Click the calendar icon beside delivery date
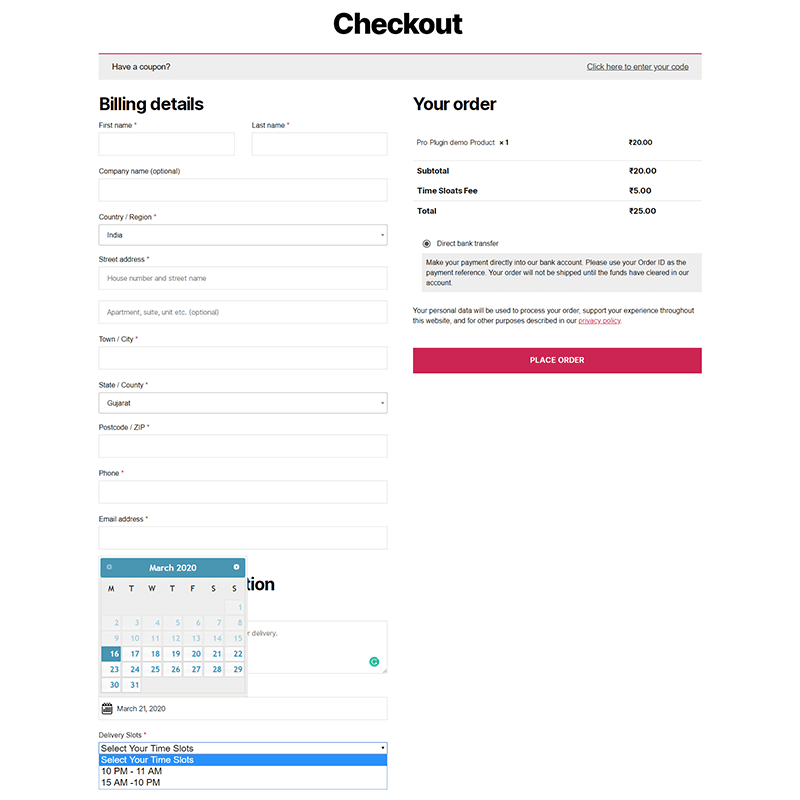 107,709
